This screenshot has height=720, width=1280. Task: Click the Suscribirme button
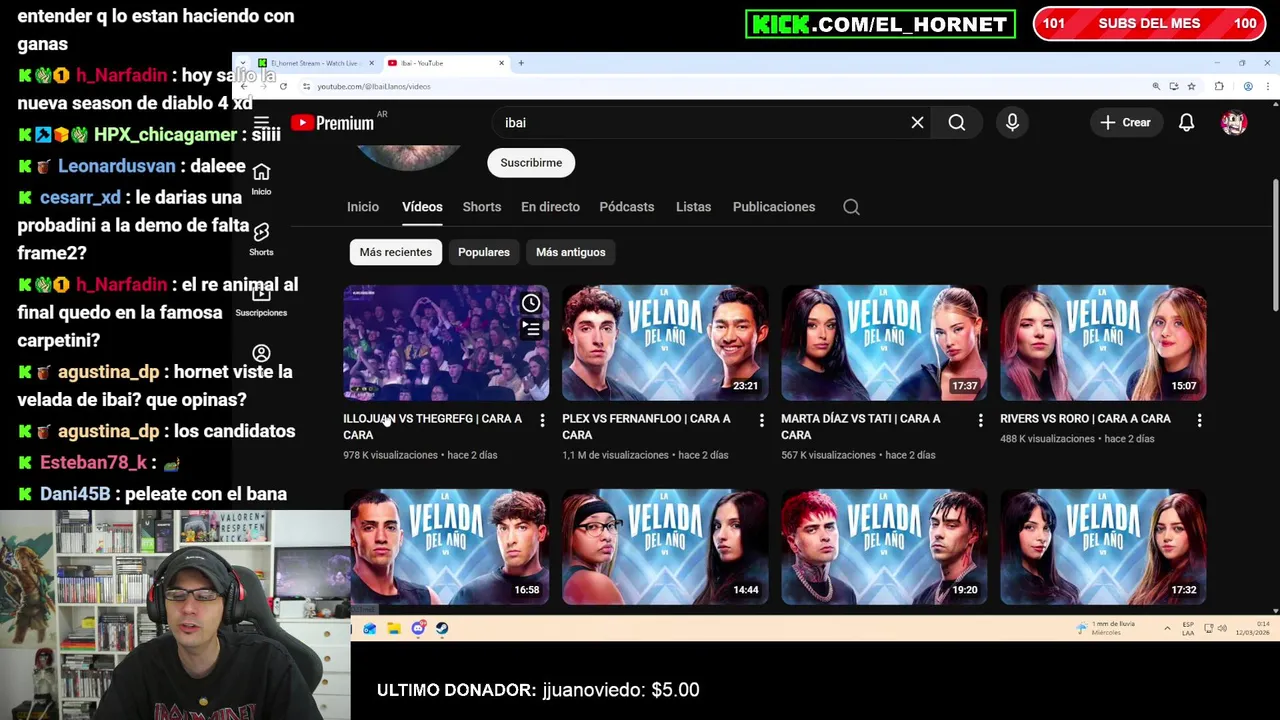tap(531, 163)
